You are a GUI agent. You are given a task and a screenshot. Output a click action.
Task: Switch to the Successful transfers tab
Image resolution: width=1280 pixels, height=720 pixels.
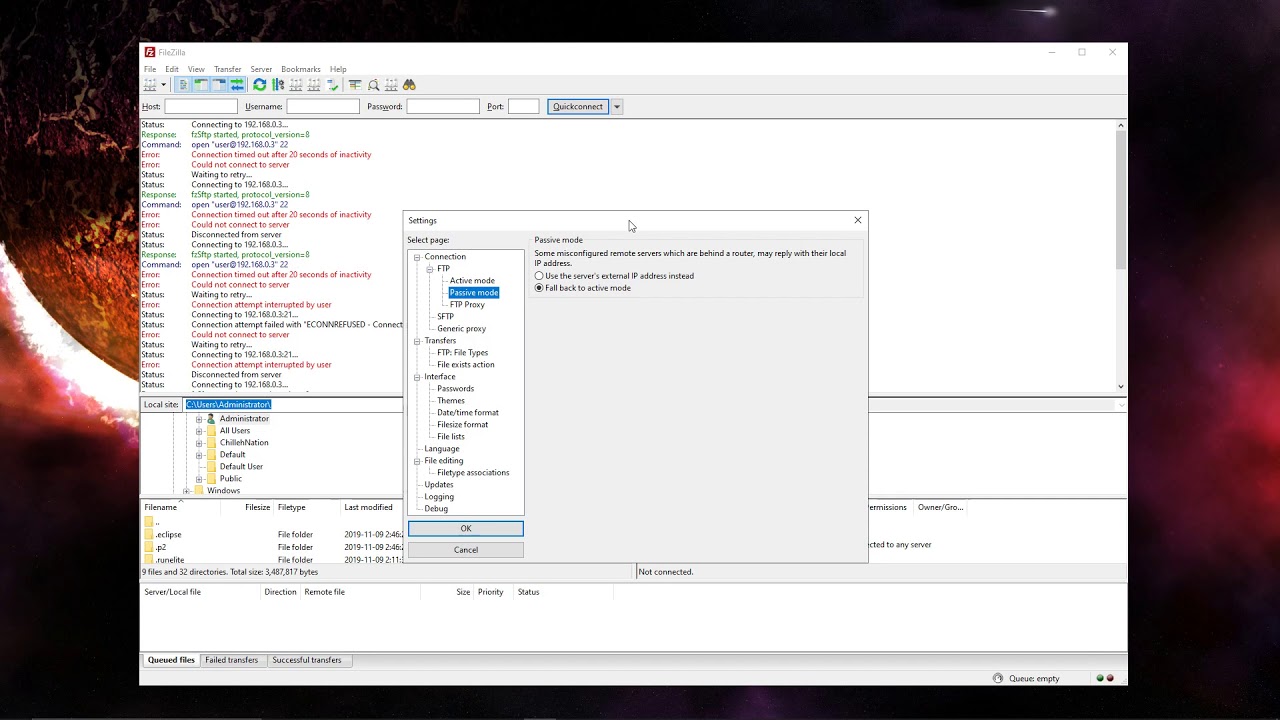click(x=307, y=660)
